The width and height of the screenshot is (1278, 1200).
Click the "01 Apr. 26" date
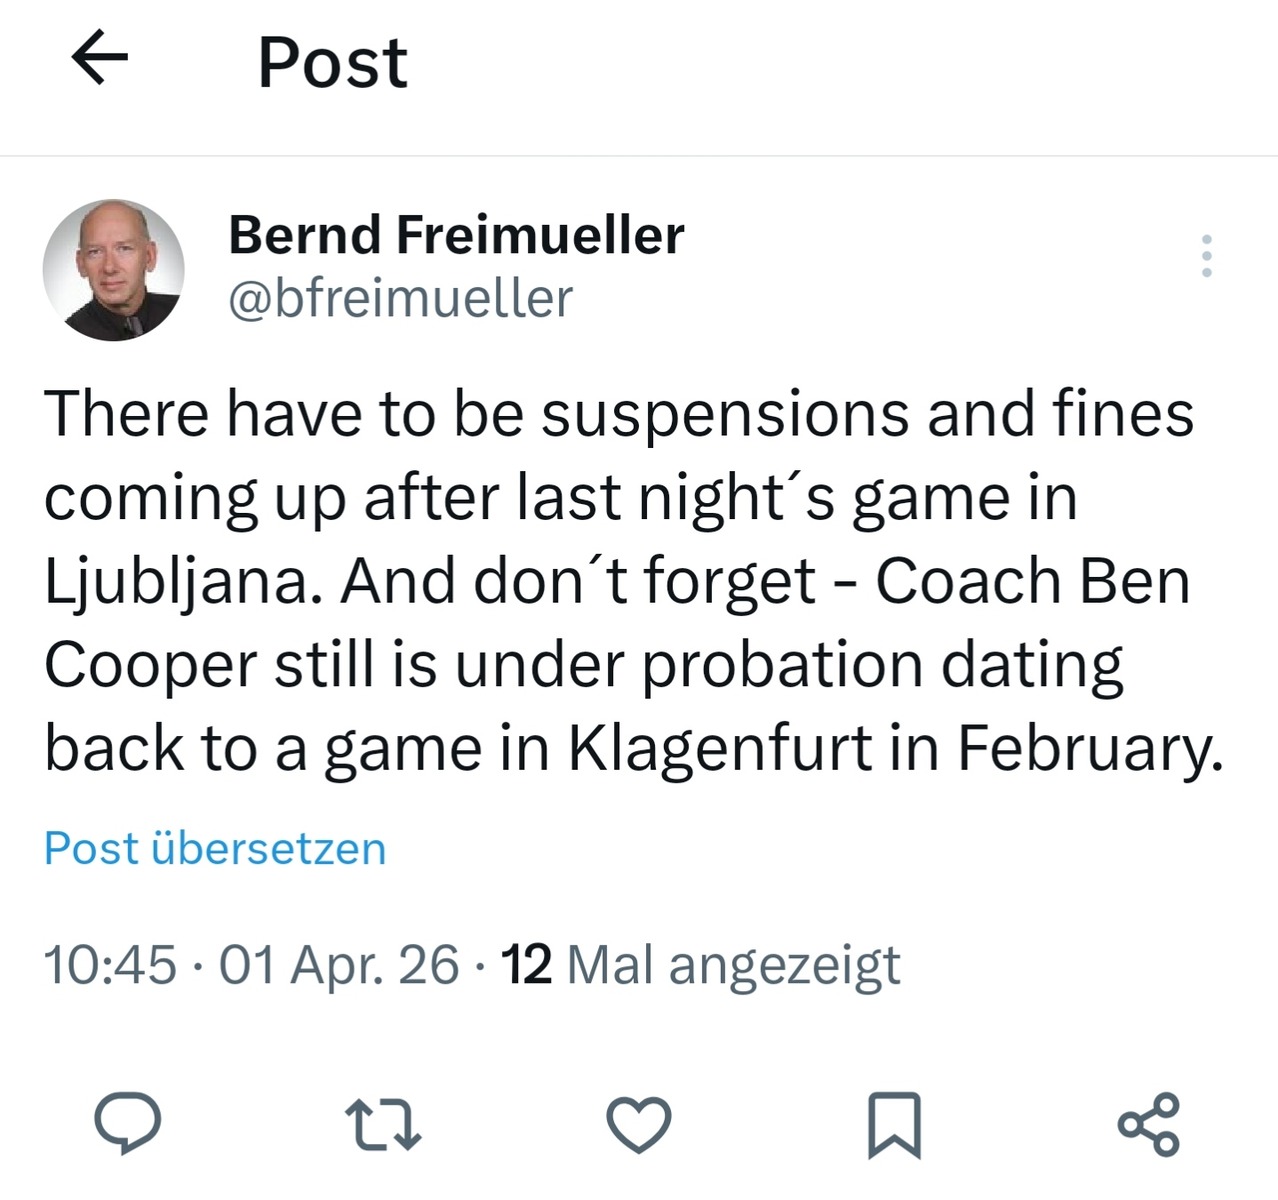click(339, 965)
